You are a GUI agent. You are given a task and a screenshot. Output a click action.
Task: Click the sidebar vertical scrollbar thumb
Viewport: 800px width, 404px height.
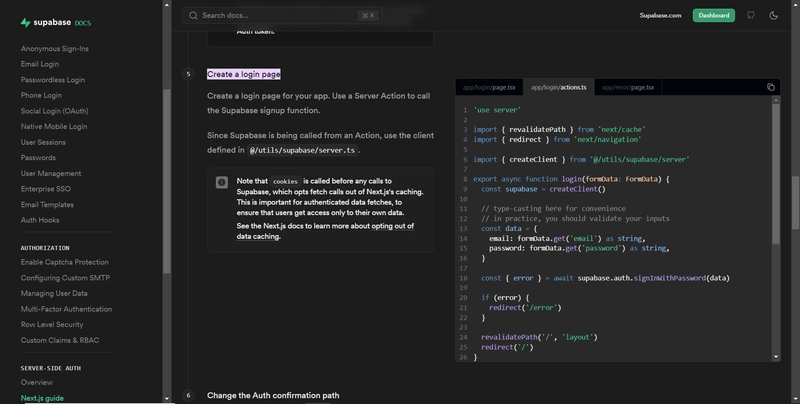coord(167,181)
